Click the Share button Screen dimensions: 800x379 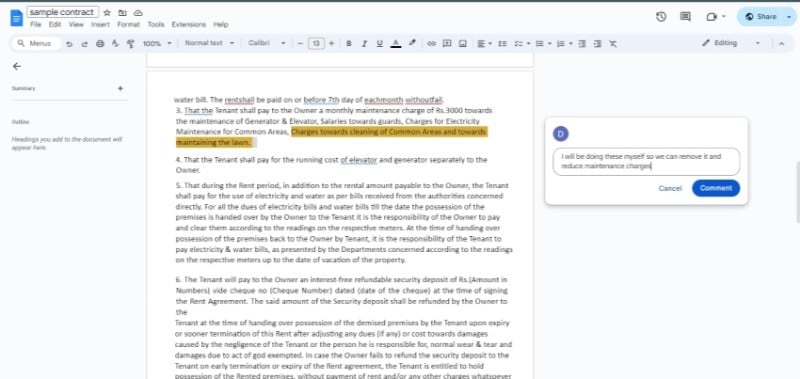coord(761,17)
